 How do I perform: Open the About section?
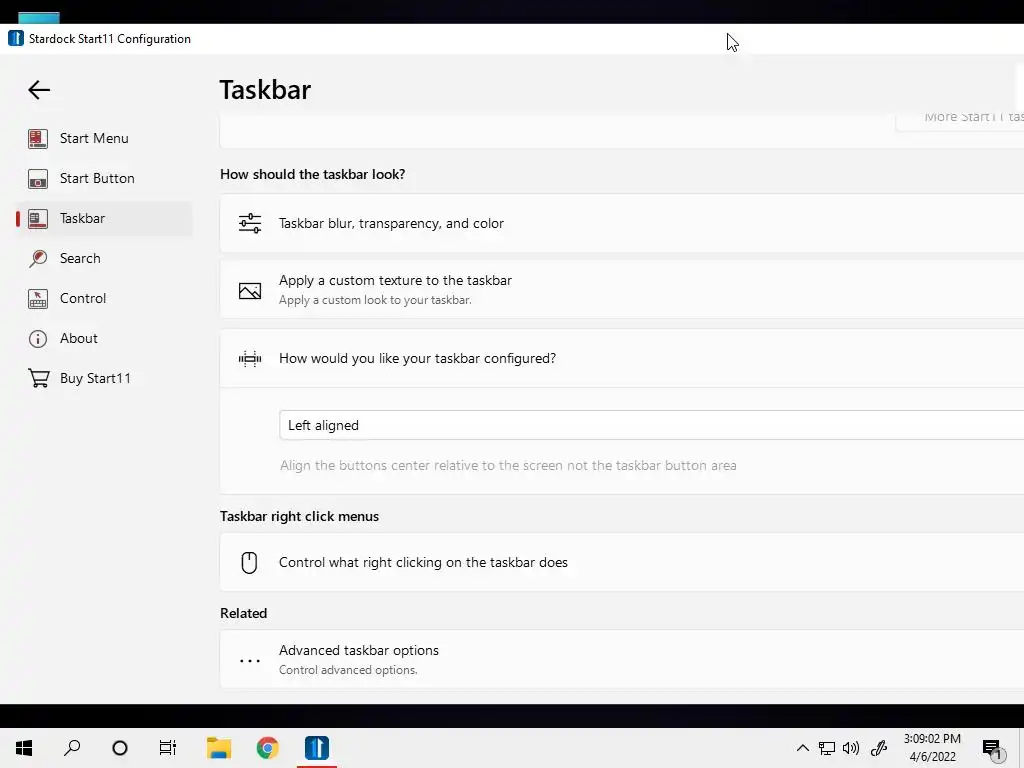(104, 338)
